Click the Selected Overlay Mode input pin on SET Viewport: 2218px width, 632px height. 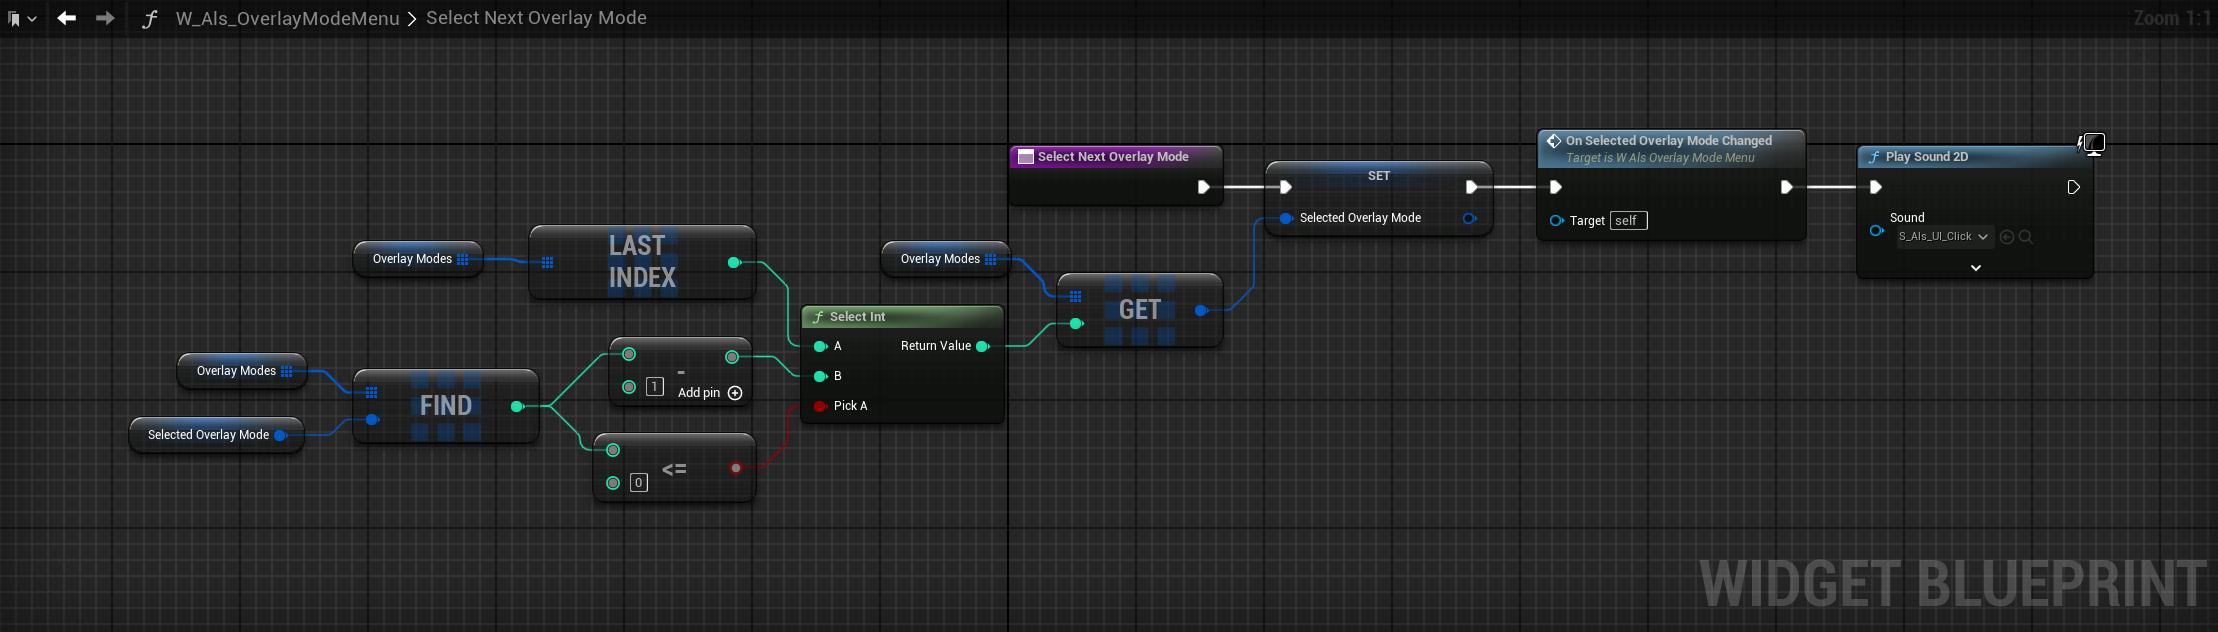click(1286, 218)
